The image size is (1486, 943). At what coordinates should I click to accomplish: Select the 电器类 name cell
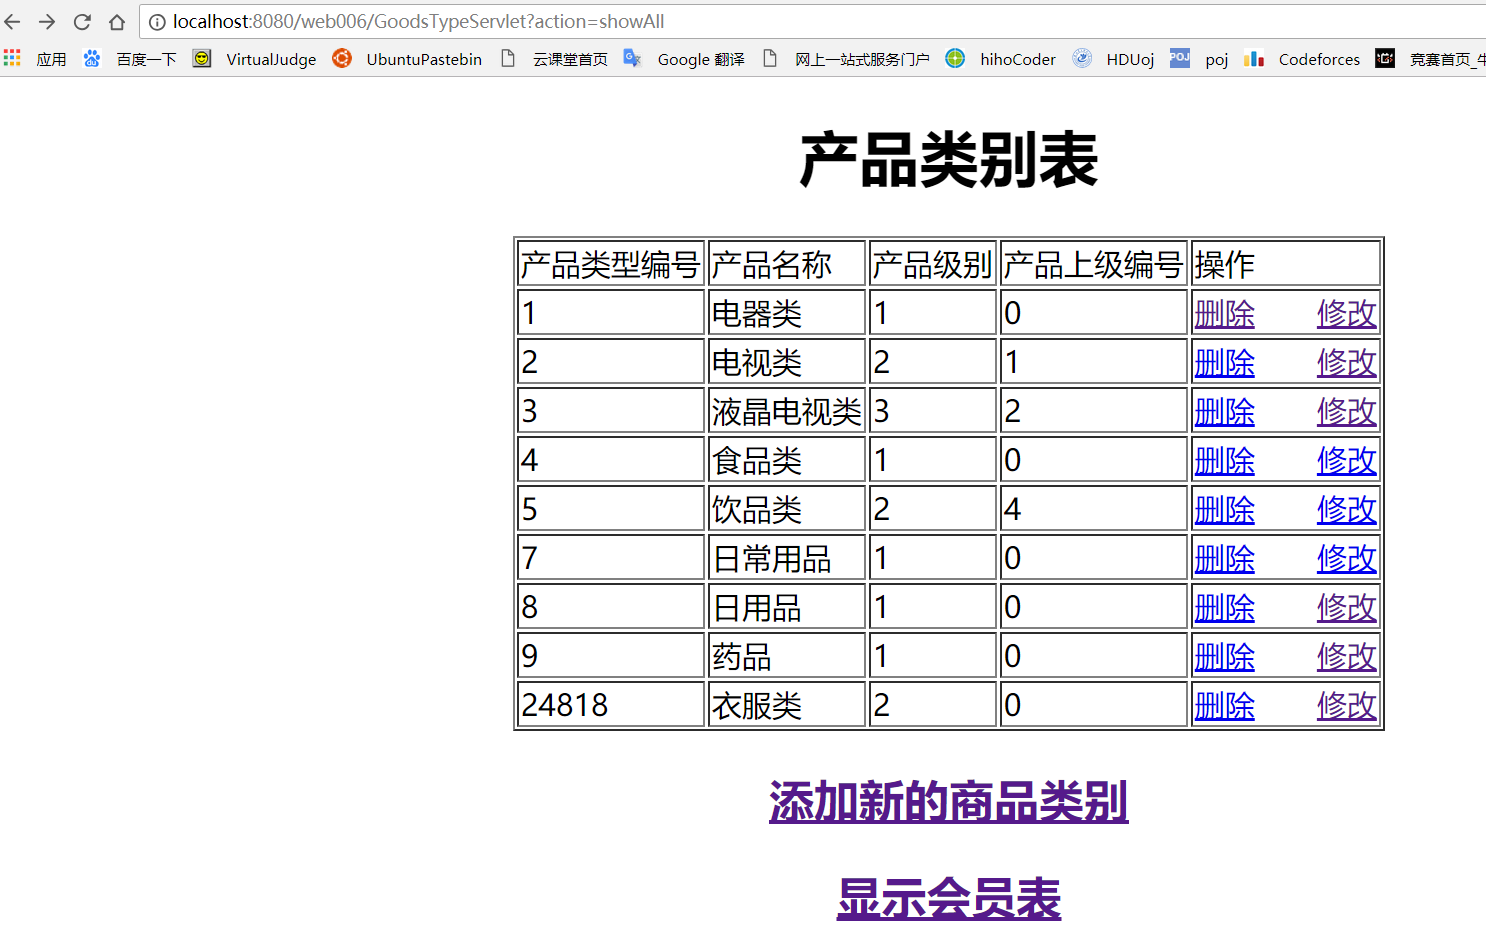tap(787, 313)
